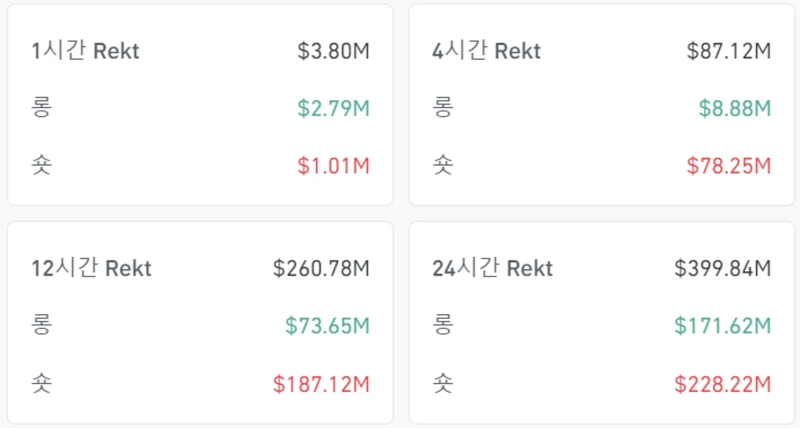Select the $3.80M total liquidation value
The image size is (800, 428).
pyautogui.click(x=333, y=51)
